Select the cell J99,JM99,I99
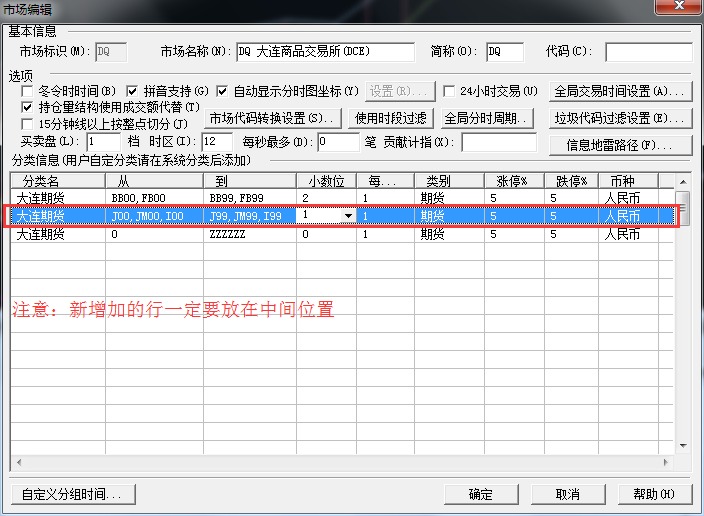This screenshot has width=704, height=516. pos(250,216)
